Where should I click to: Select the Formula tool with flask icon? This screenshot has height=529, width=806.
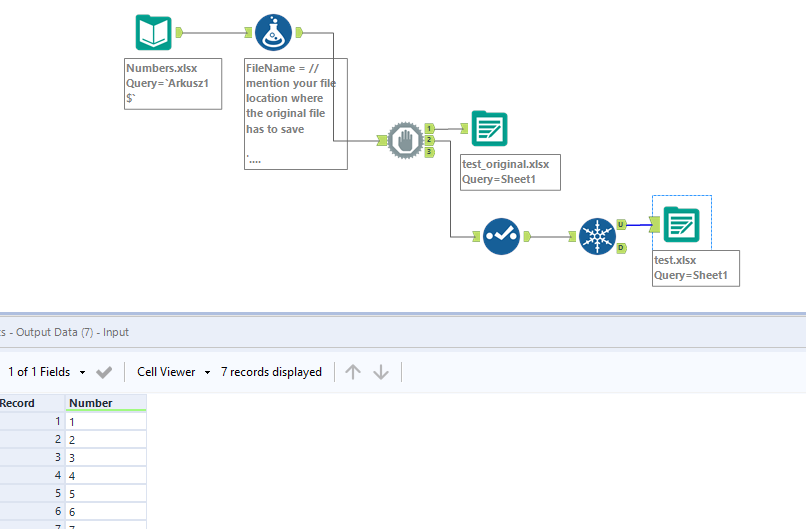[x=273, y=32]
